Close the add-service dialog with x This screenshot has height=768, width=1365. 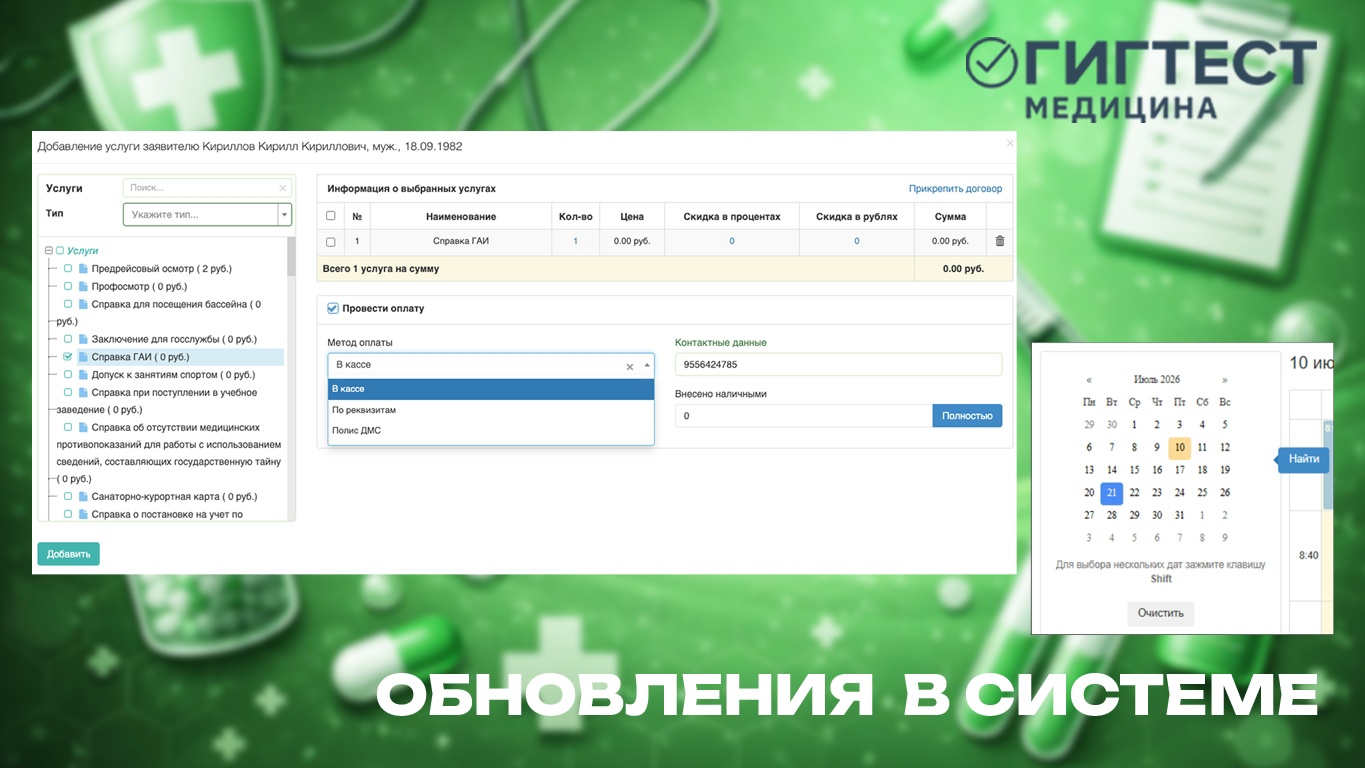[x=1010, y=143]
